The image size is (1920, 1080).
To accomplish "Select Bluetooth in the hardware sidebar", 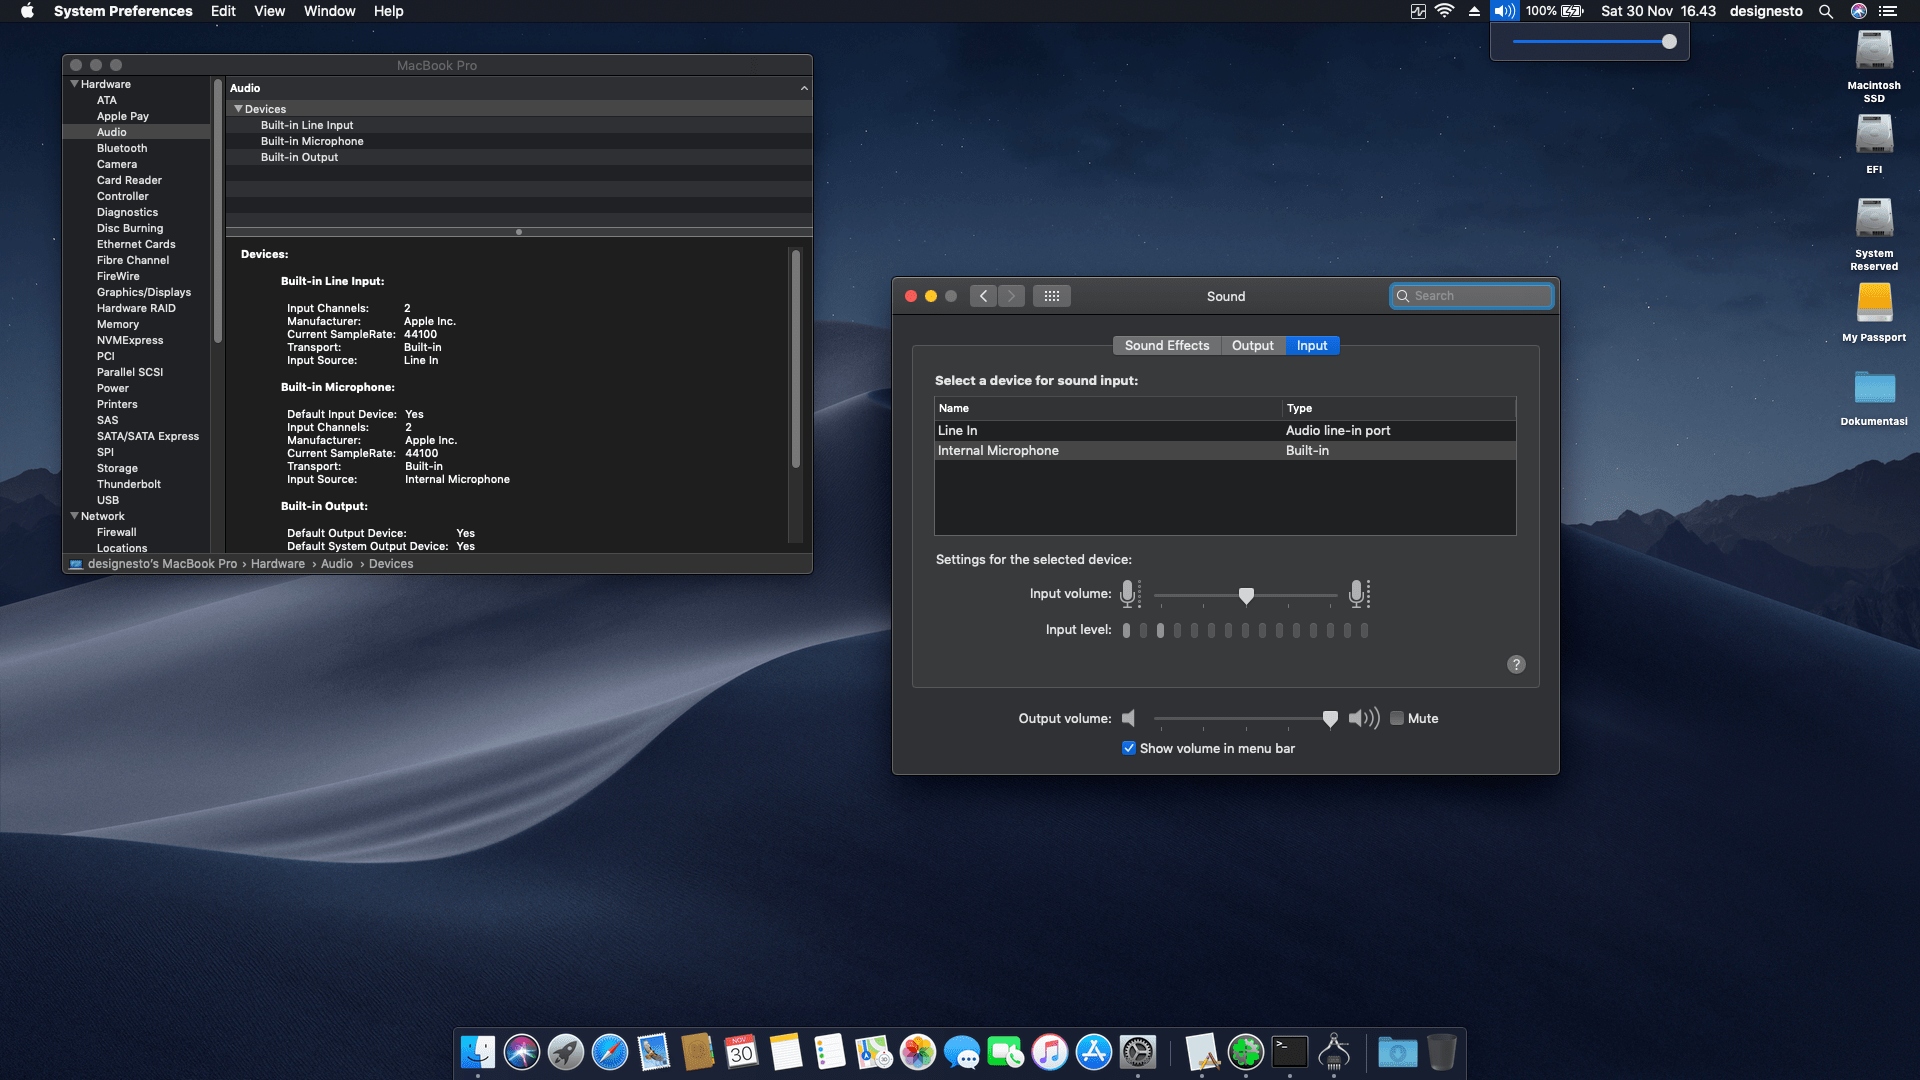I will [x=122, y=148].
